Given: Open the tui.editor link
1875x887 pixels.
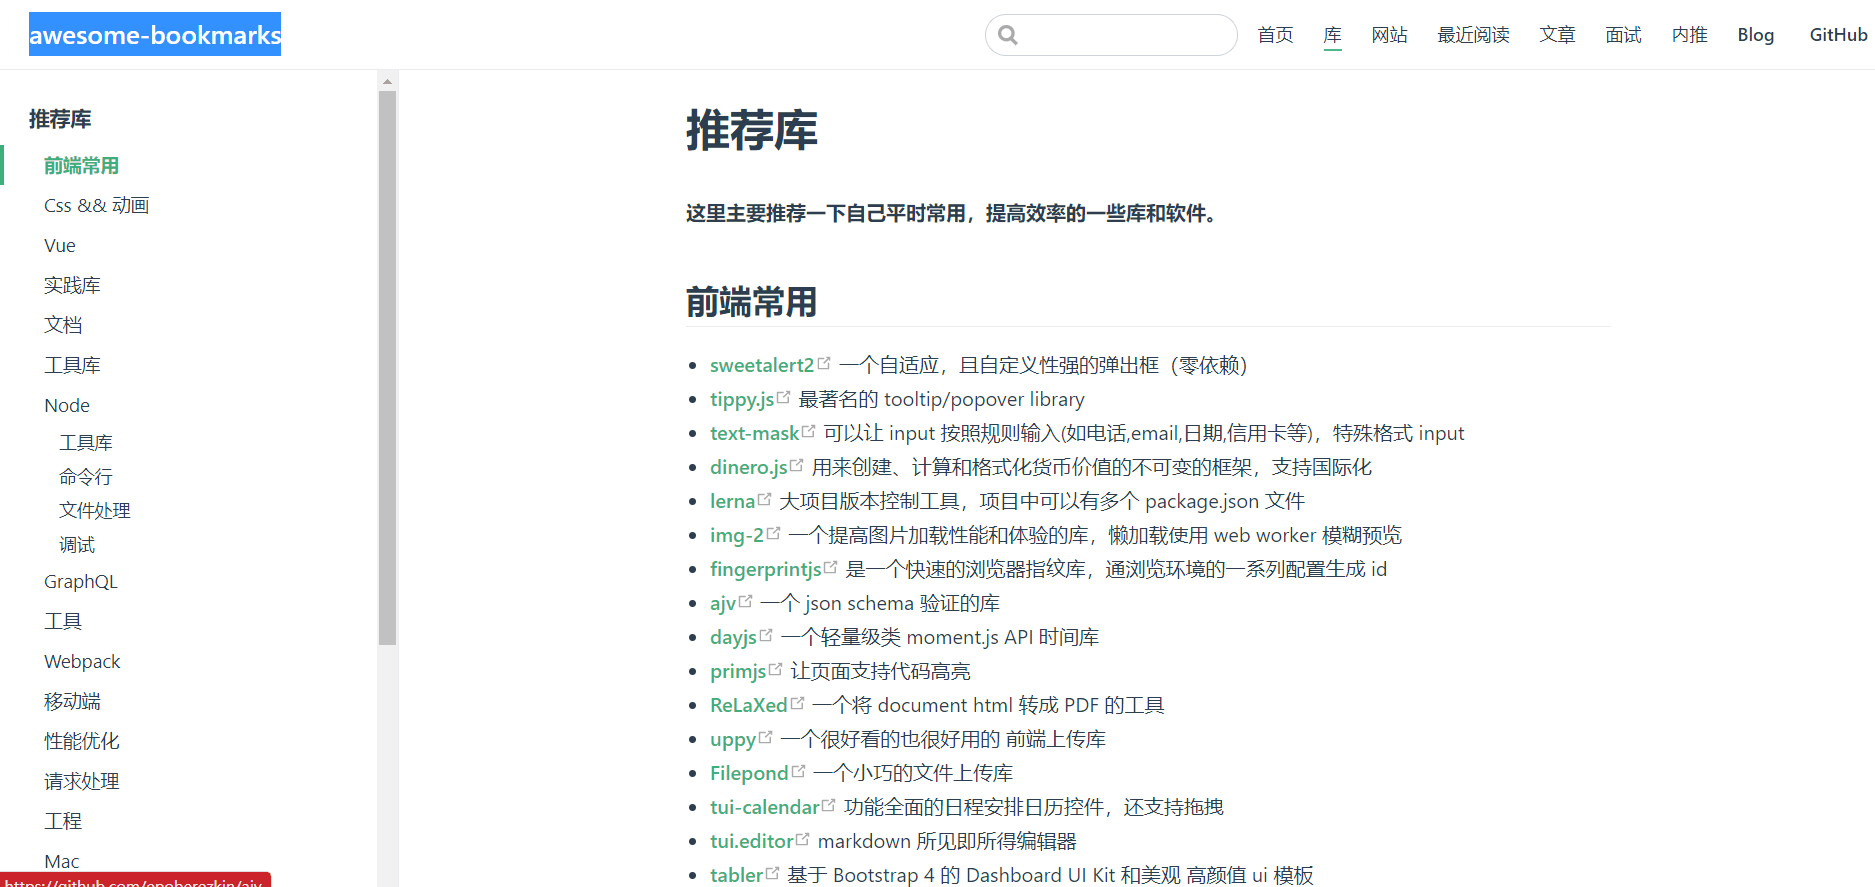Looking at the screenshot, I should [752, 841].
